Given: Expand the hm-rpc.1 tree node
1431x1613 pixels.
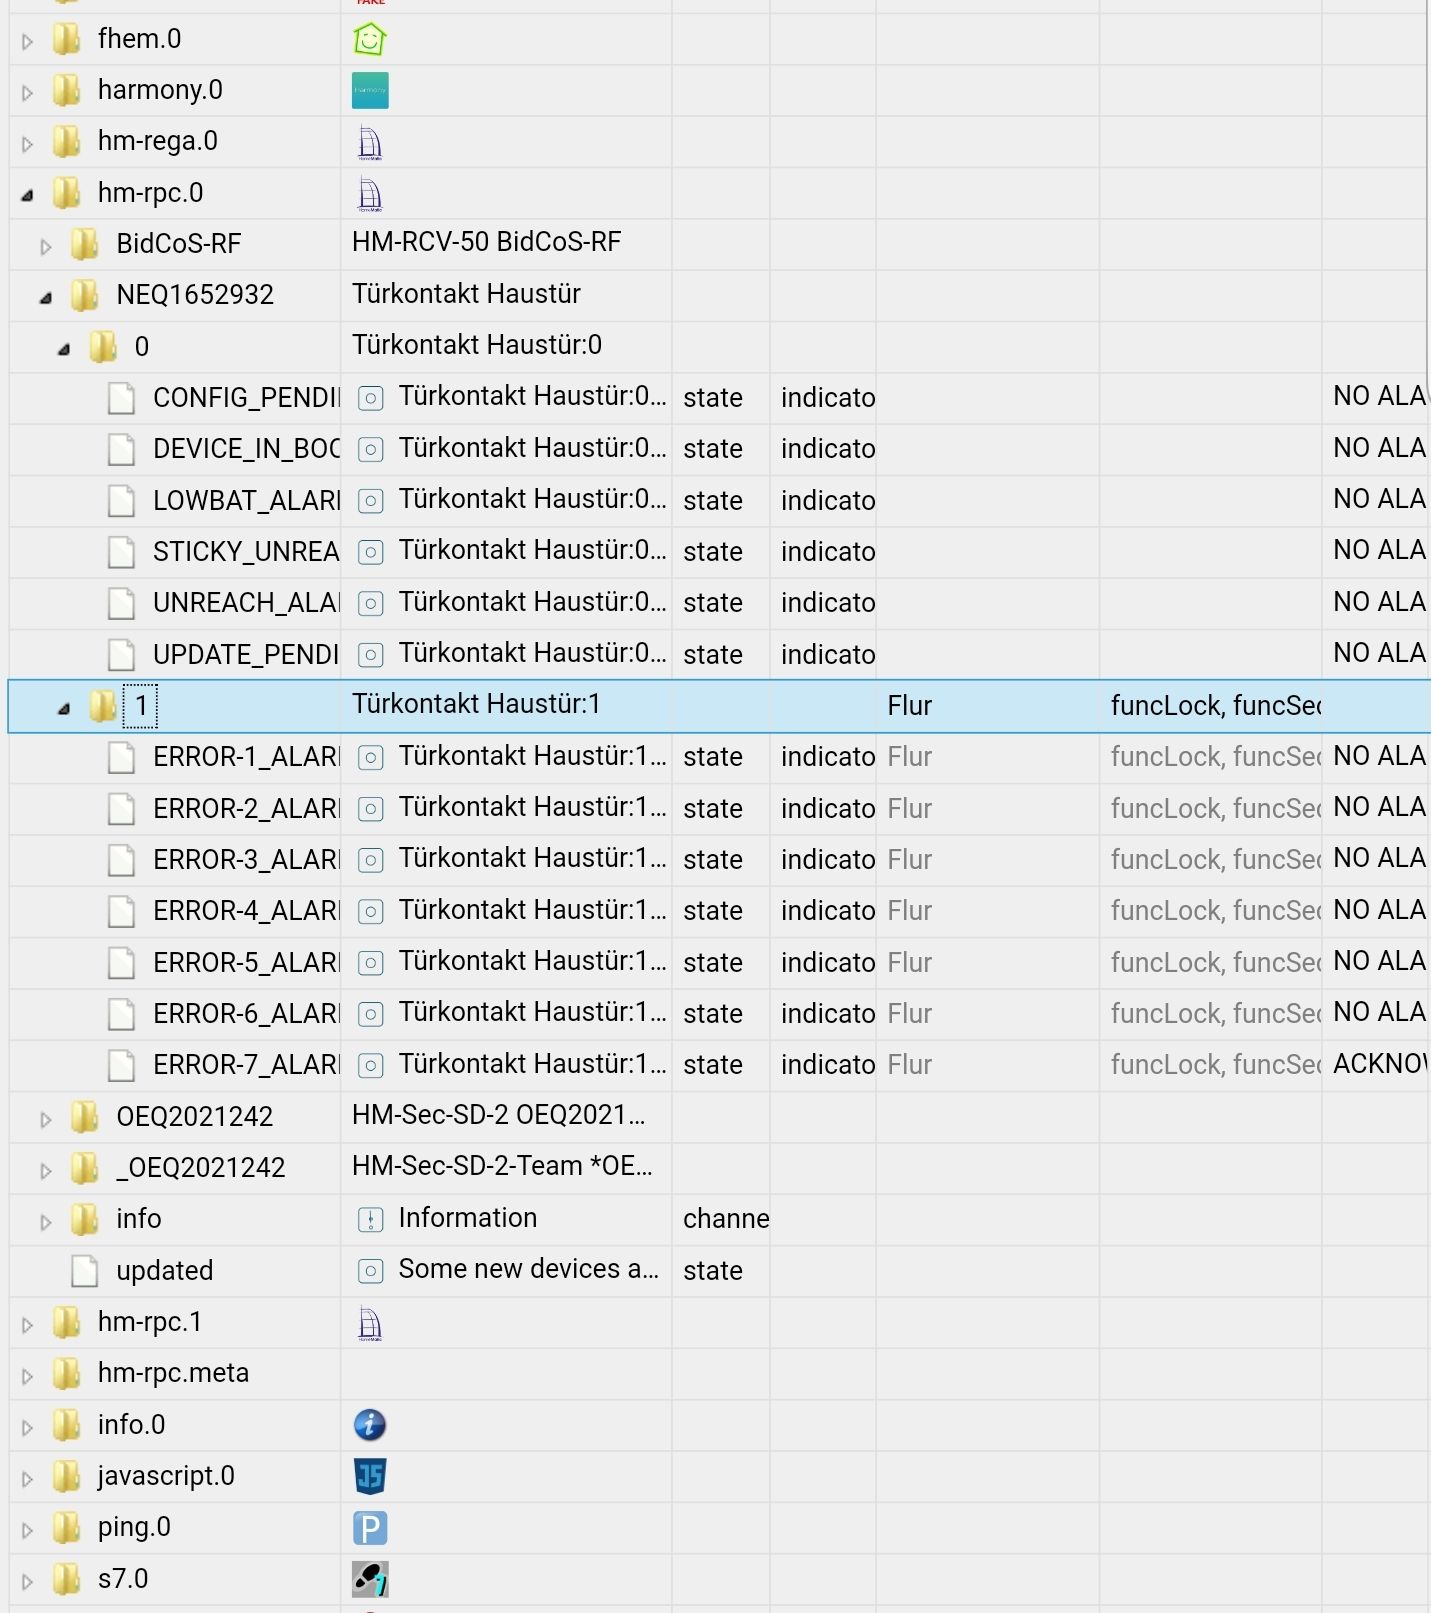Looking at the screenshot, I should point(28,1324).
